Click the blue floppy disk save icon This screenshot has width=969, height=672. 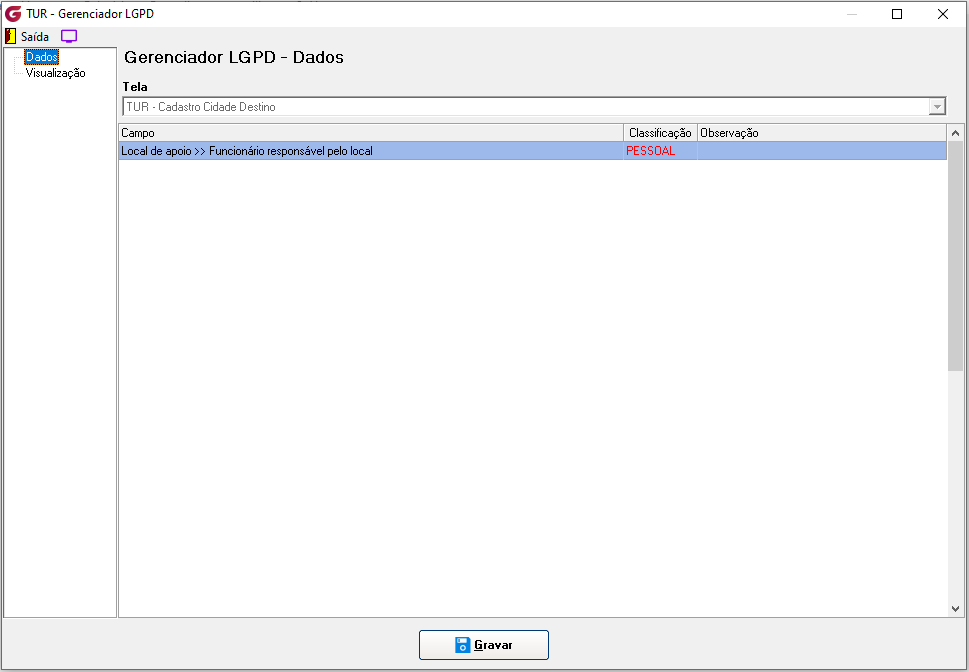click(x=463, y=645)
